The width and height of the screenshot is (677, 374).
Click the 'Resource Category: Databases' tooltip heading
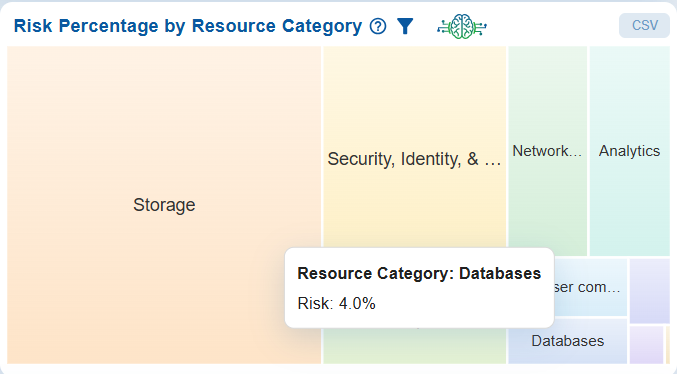419,273
